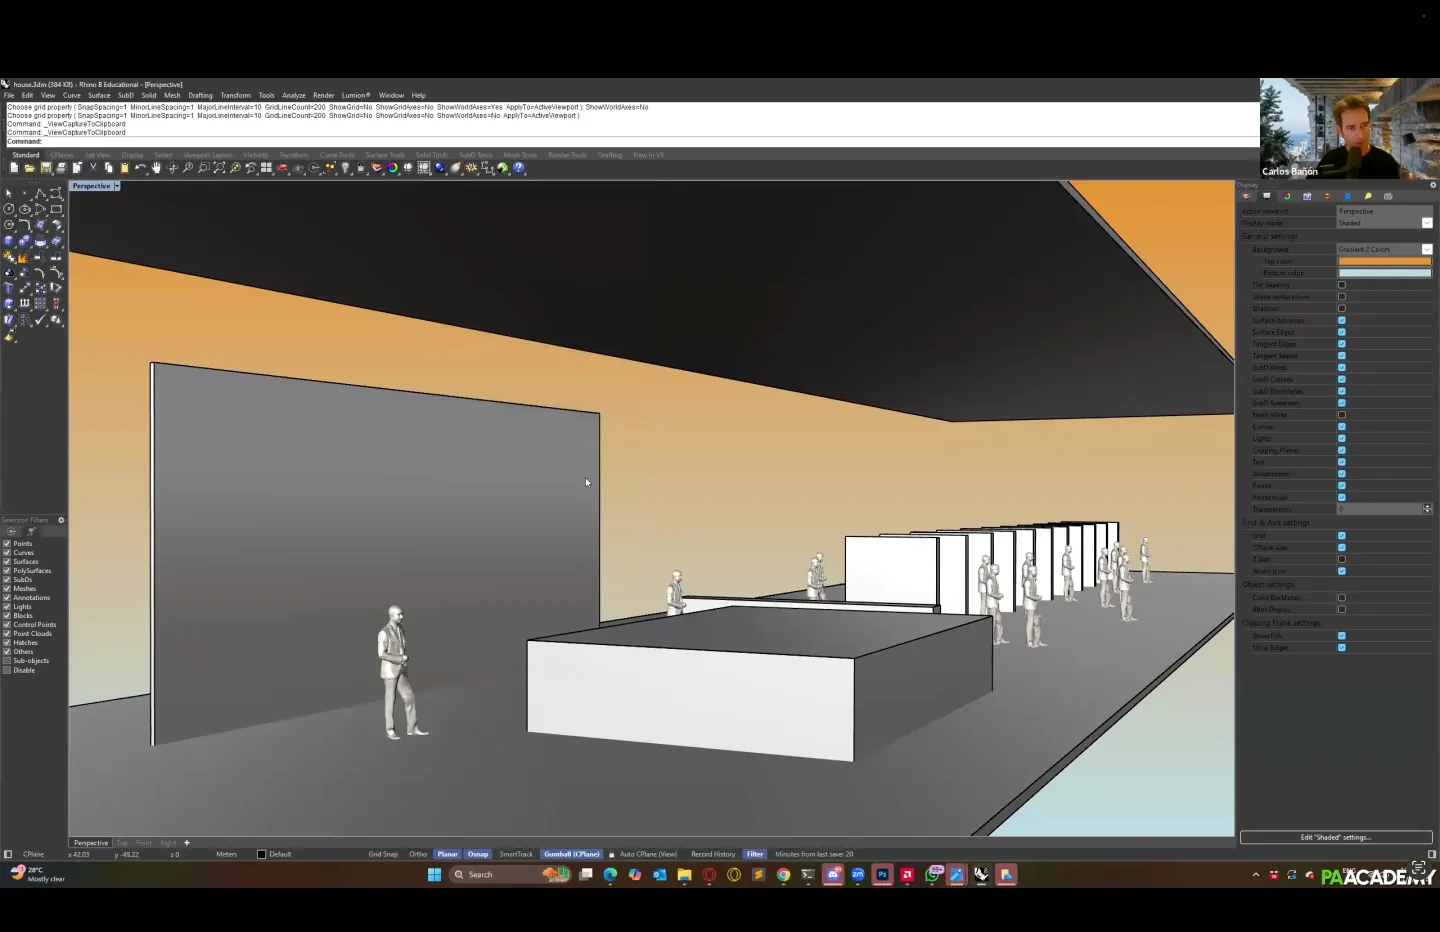
Task: Open the Help question mark icon
Action: (x=519, y=168)
